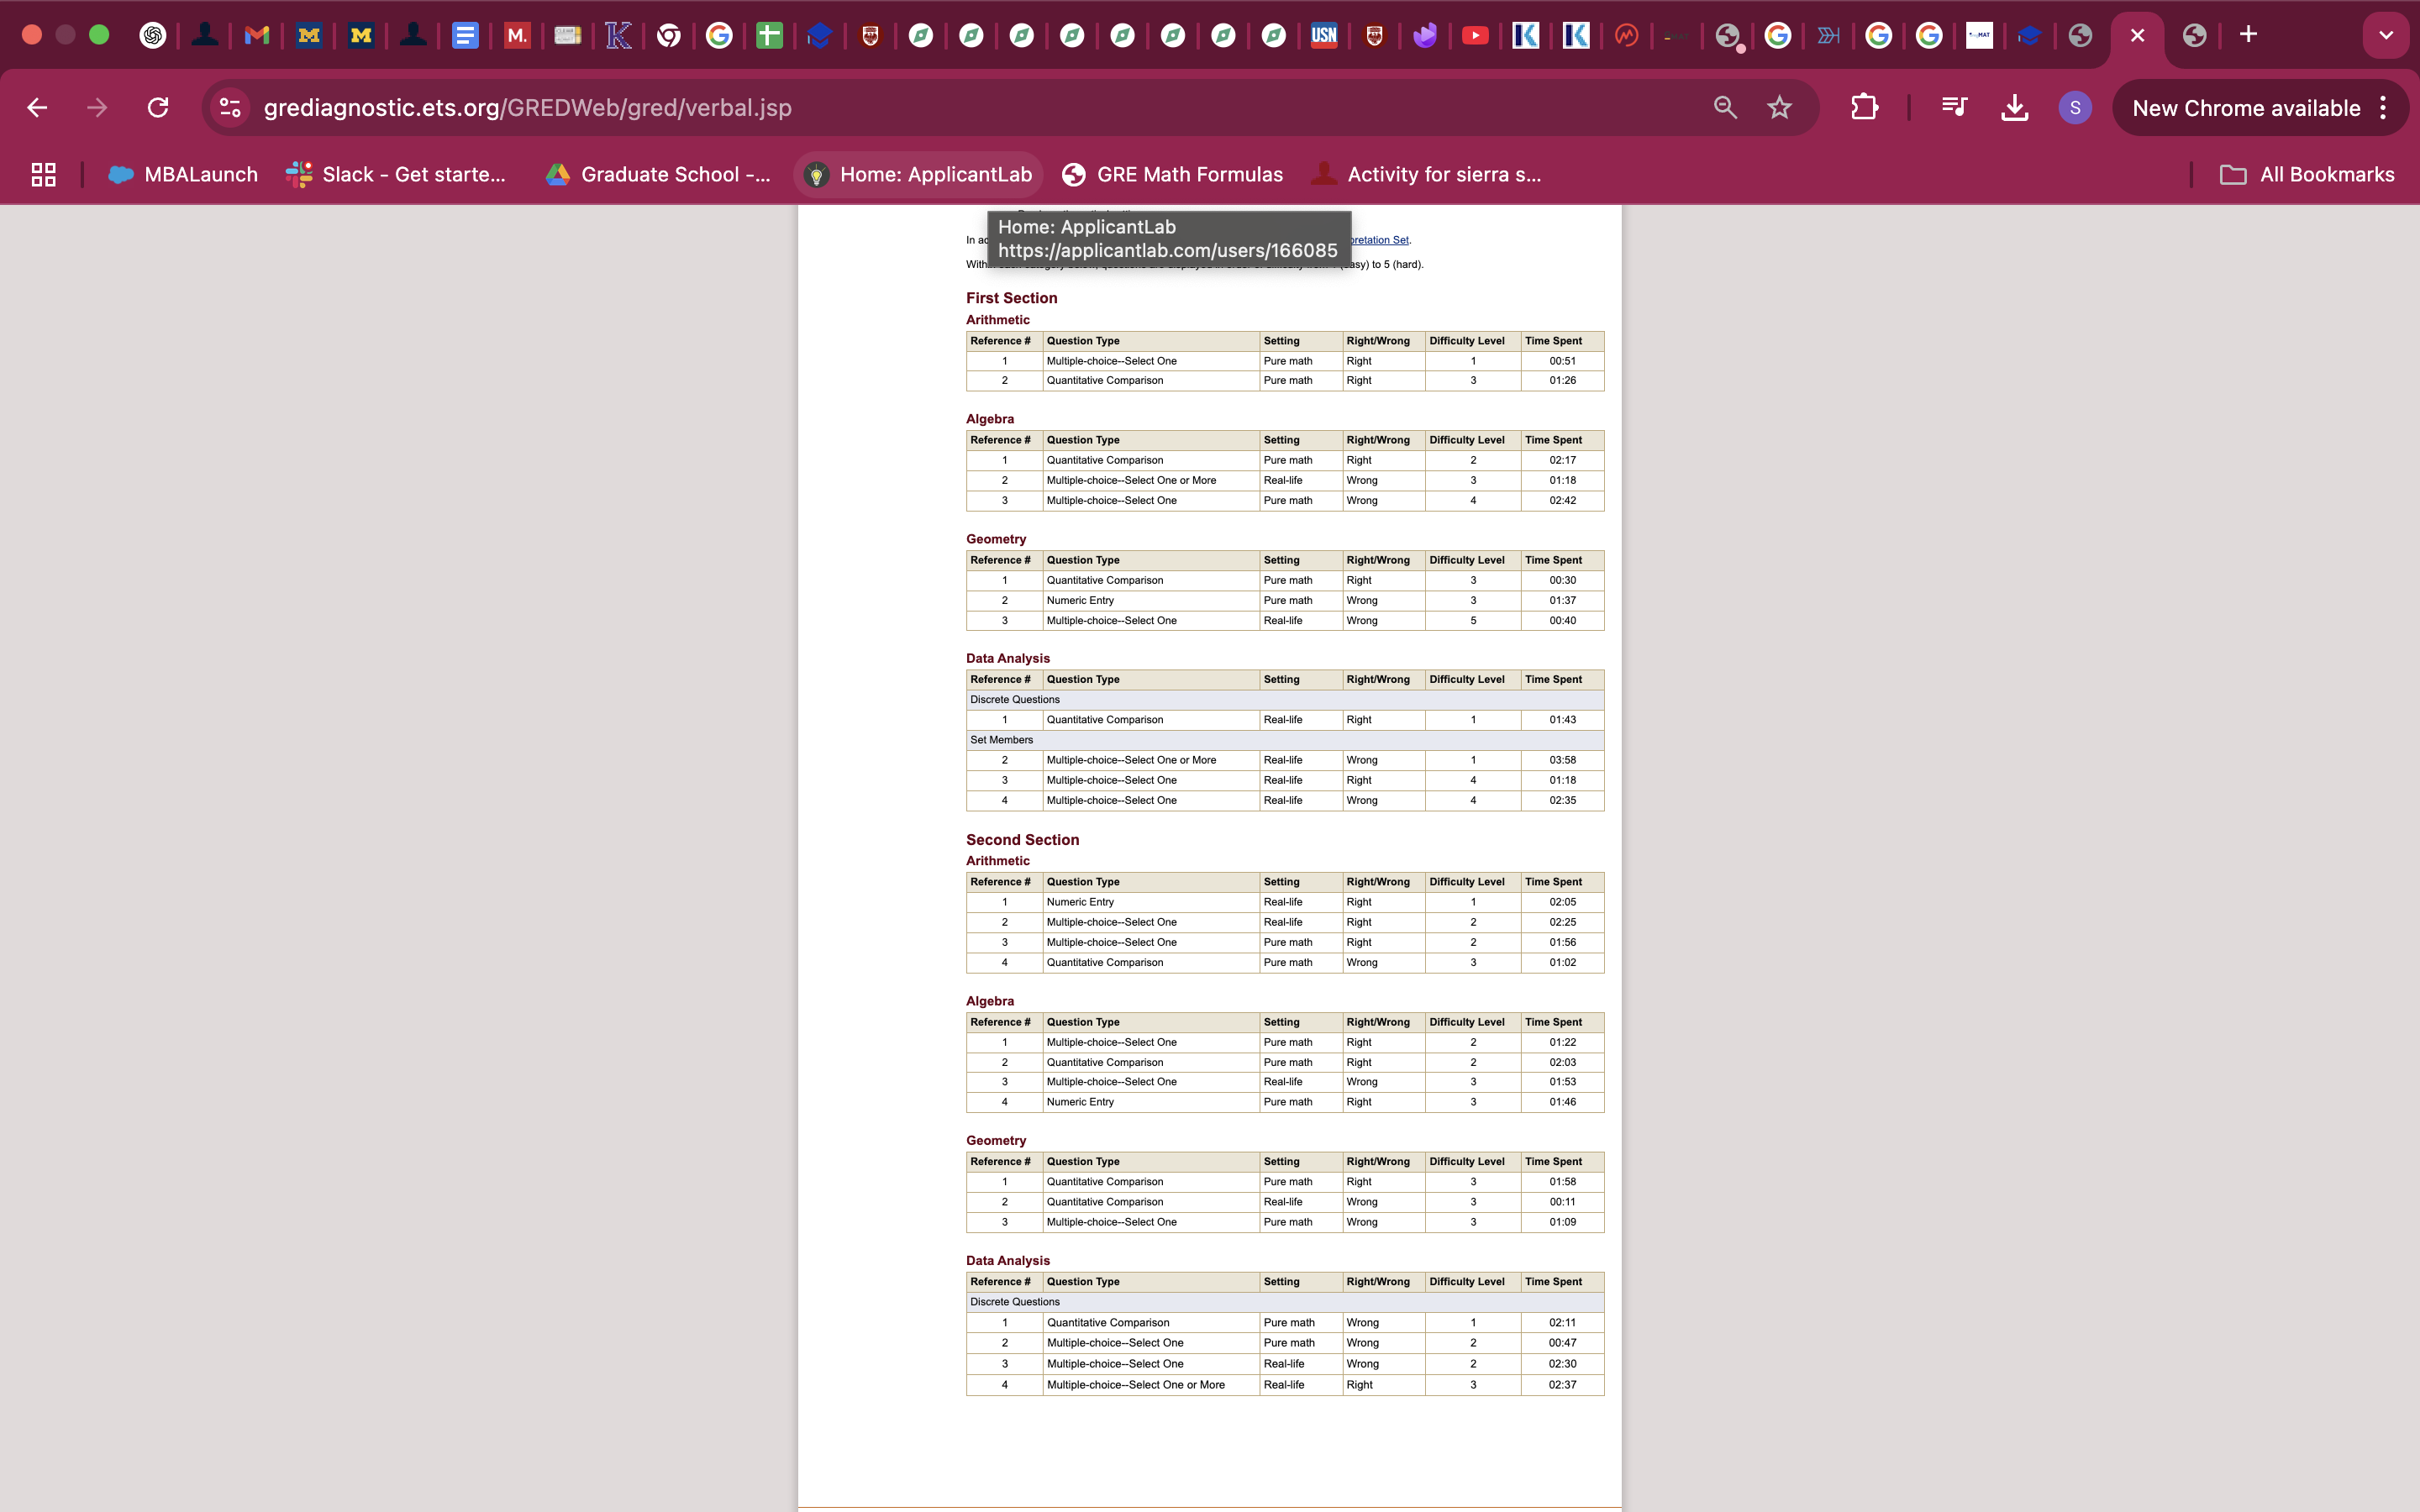Click the time value 00:51

click(x=1562, y=361)
